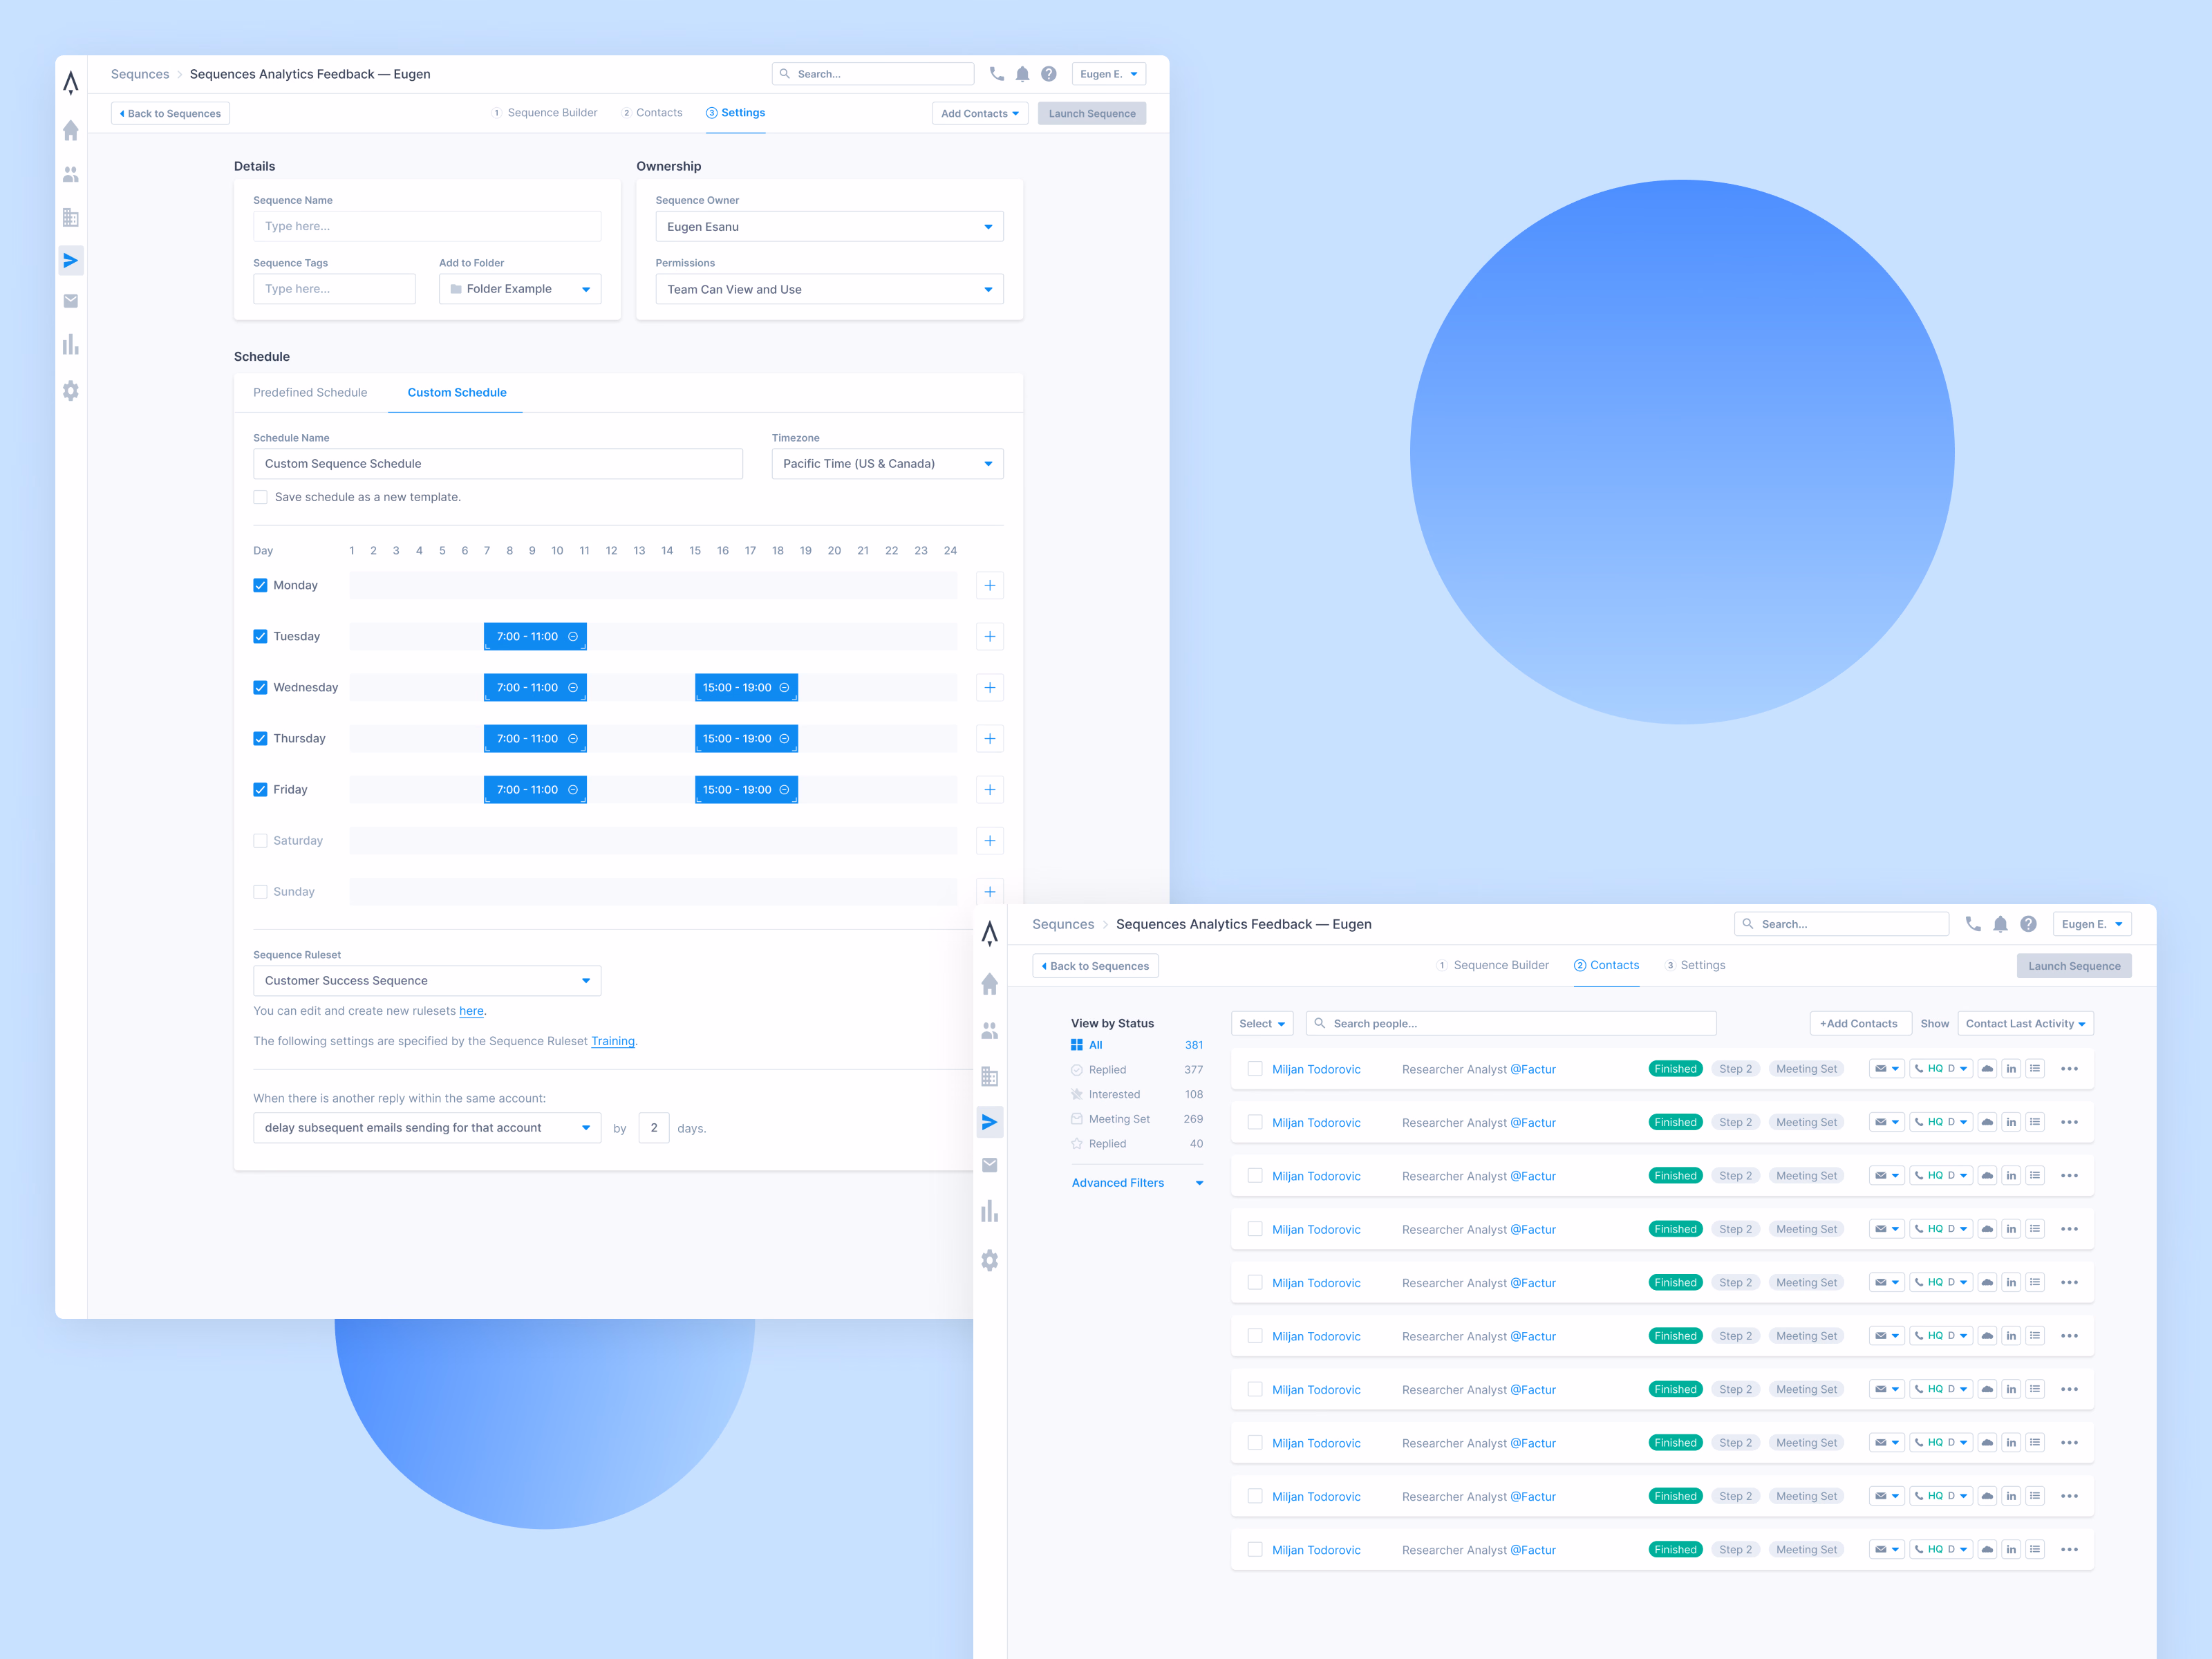
Task: Click home icon in Settings window sidebar
Action: click(70, 130)
